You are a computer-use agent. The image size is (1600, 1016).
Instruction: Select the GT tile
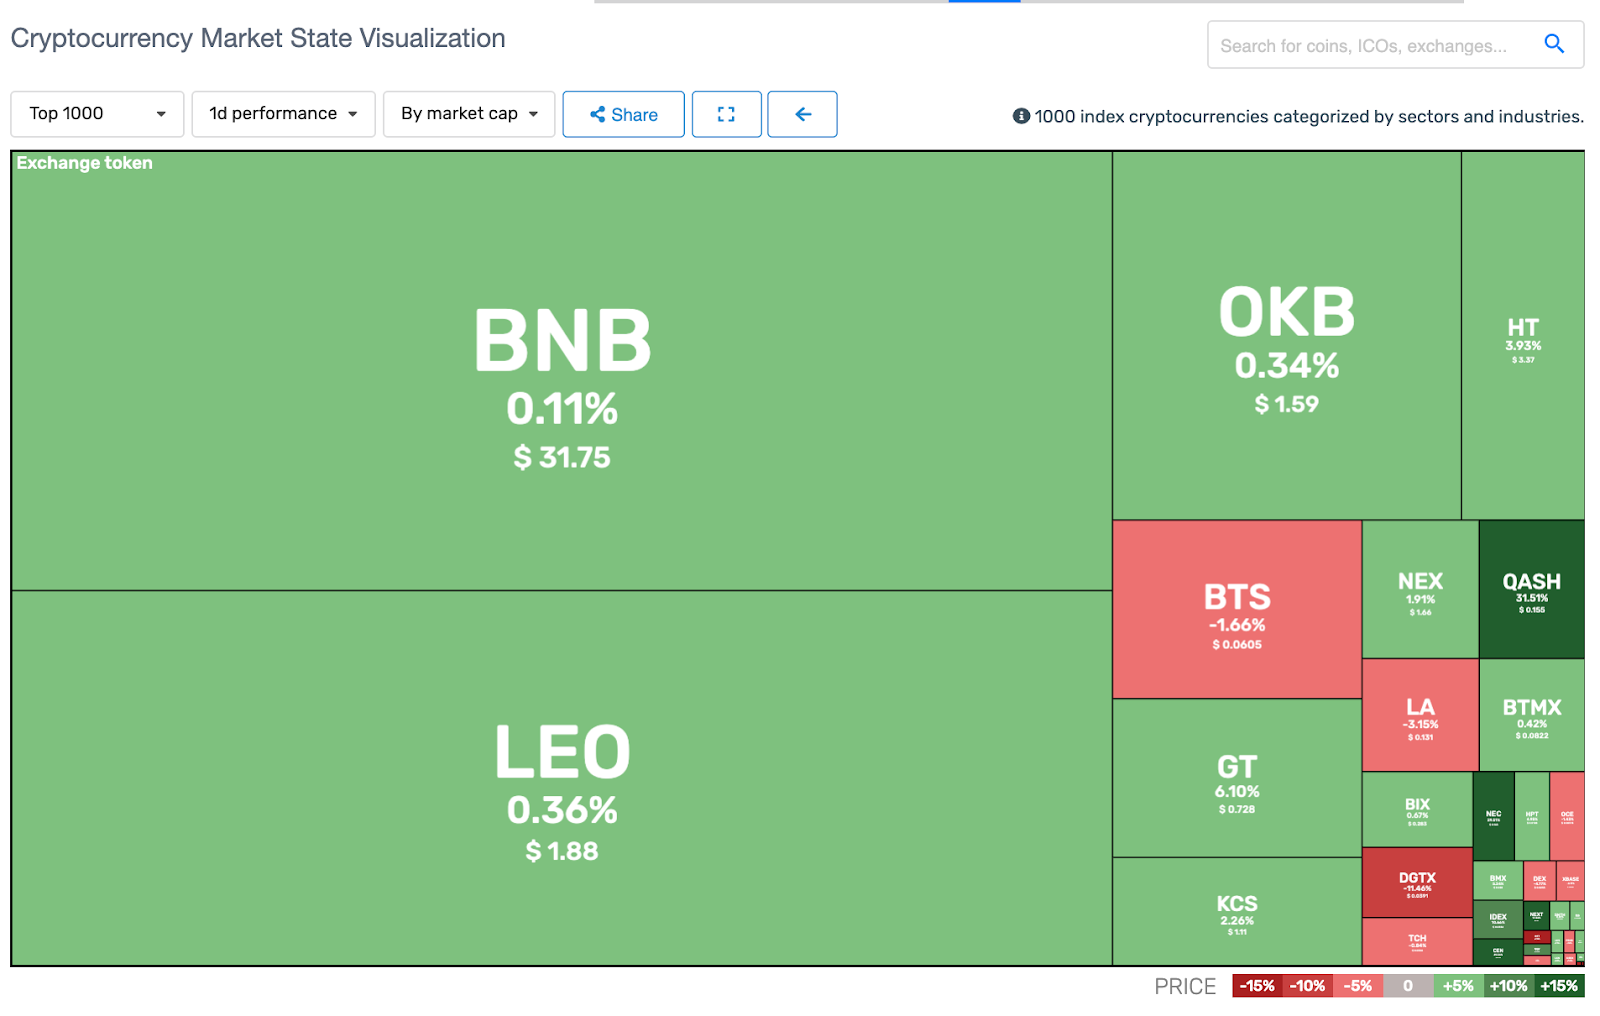1237,778
